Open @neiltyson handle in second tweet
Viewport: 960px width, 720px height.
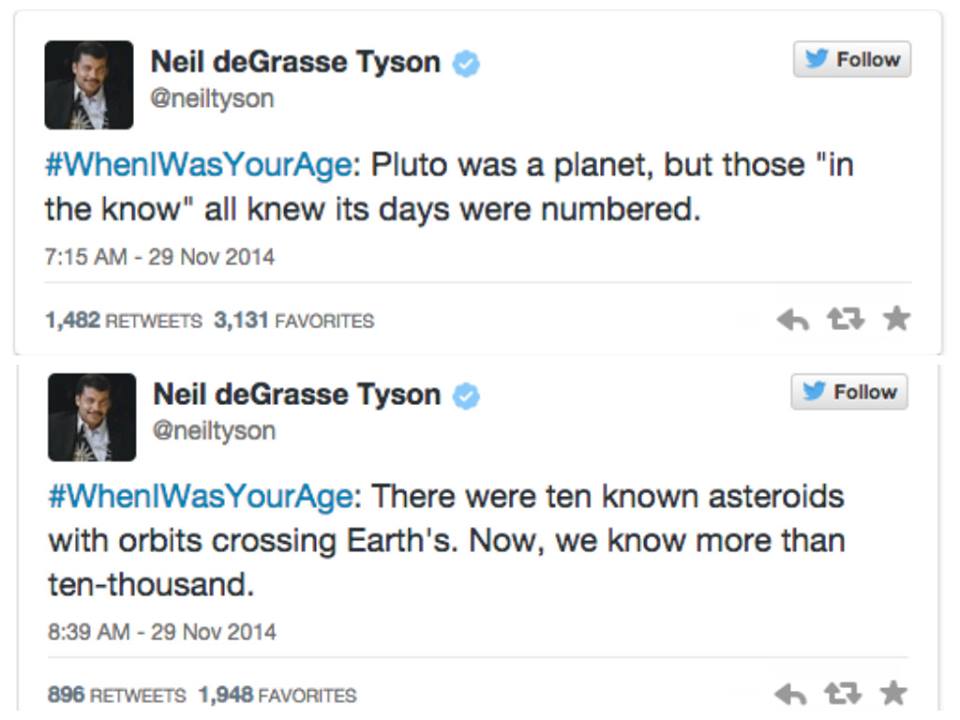pos(214,431)
